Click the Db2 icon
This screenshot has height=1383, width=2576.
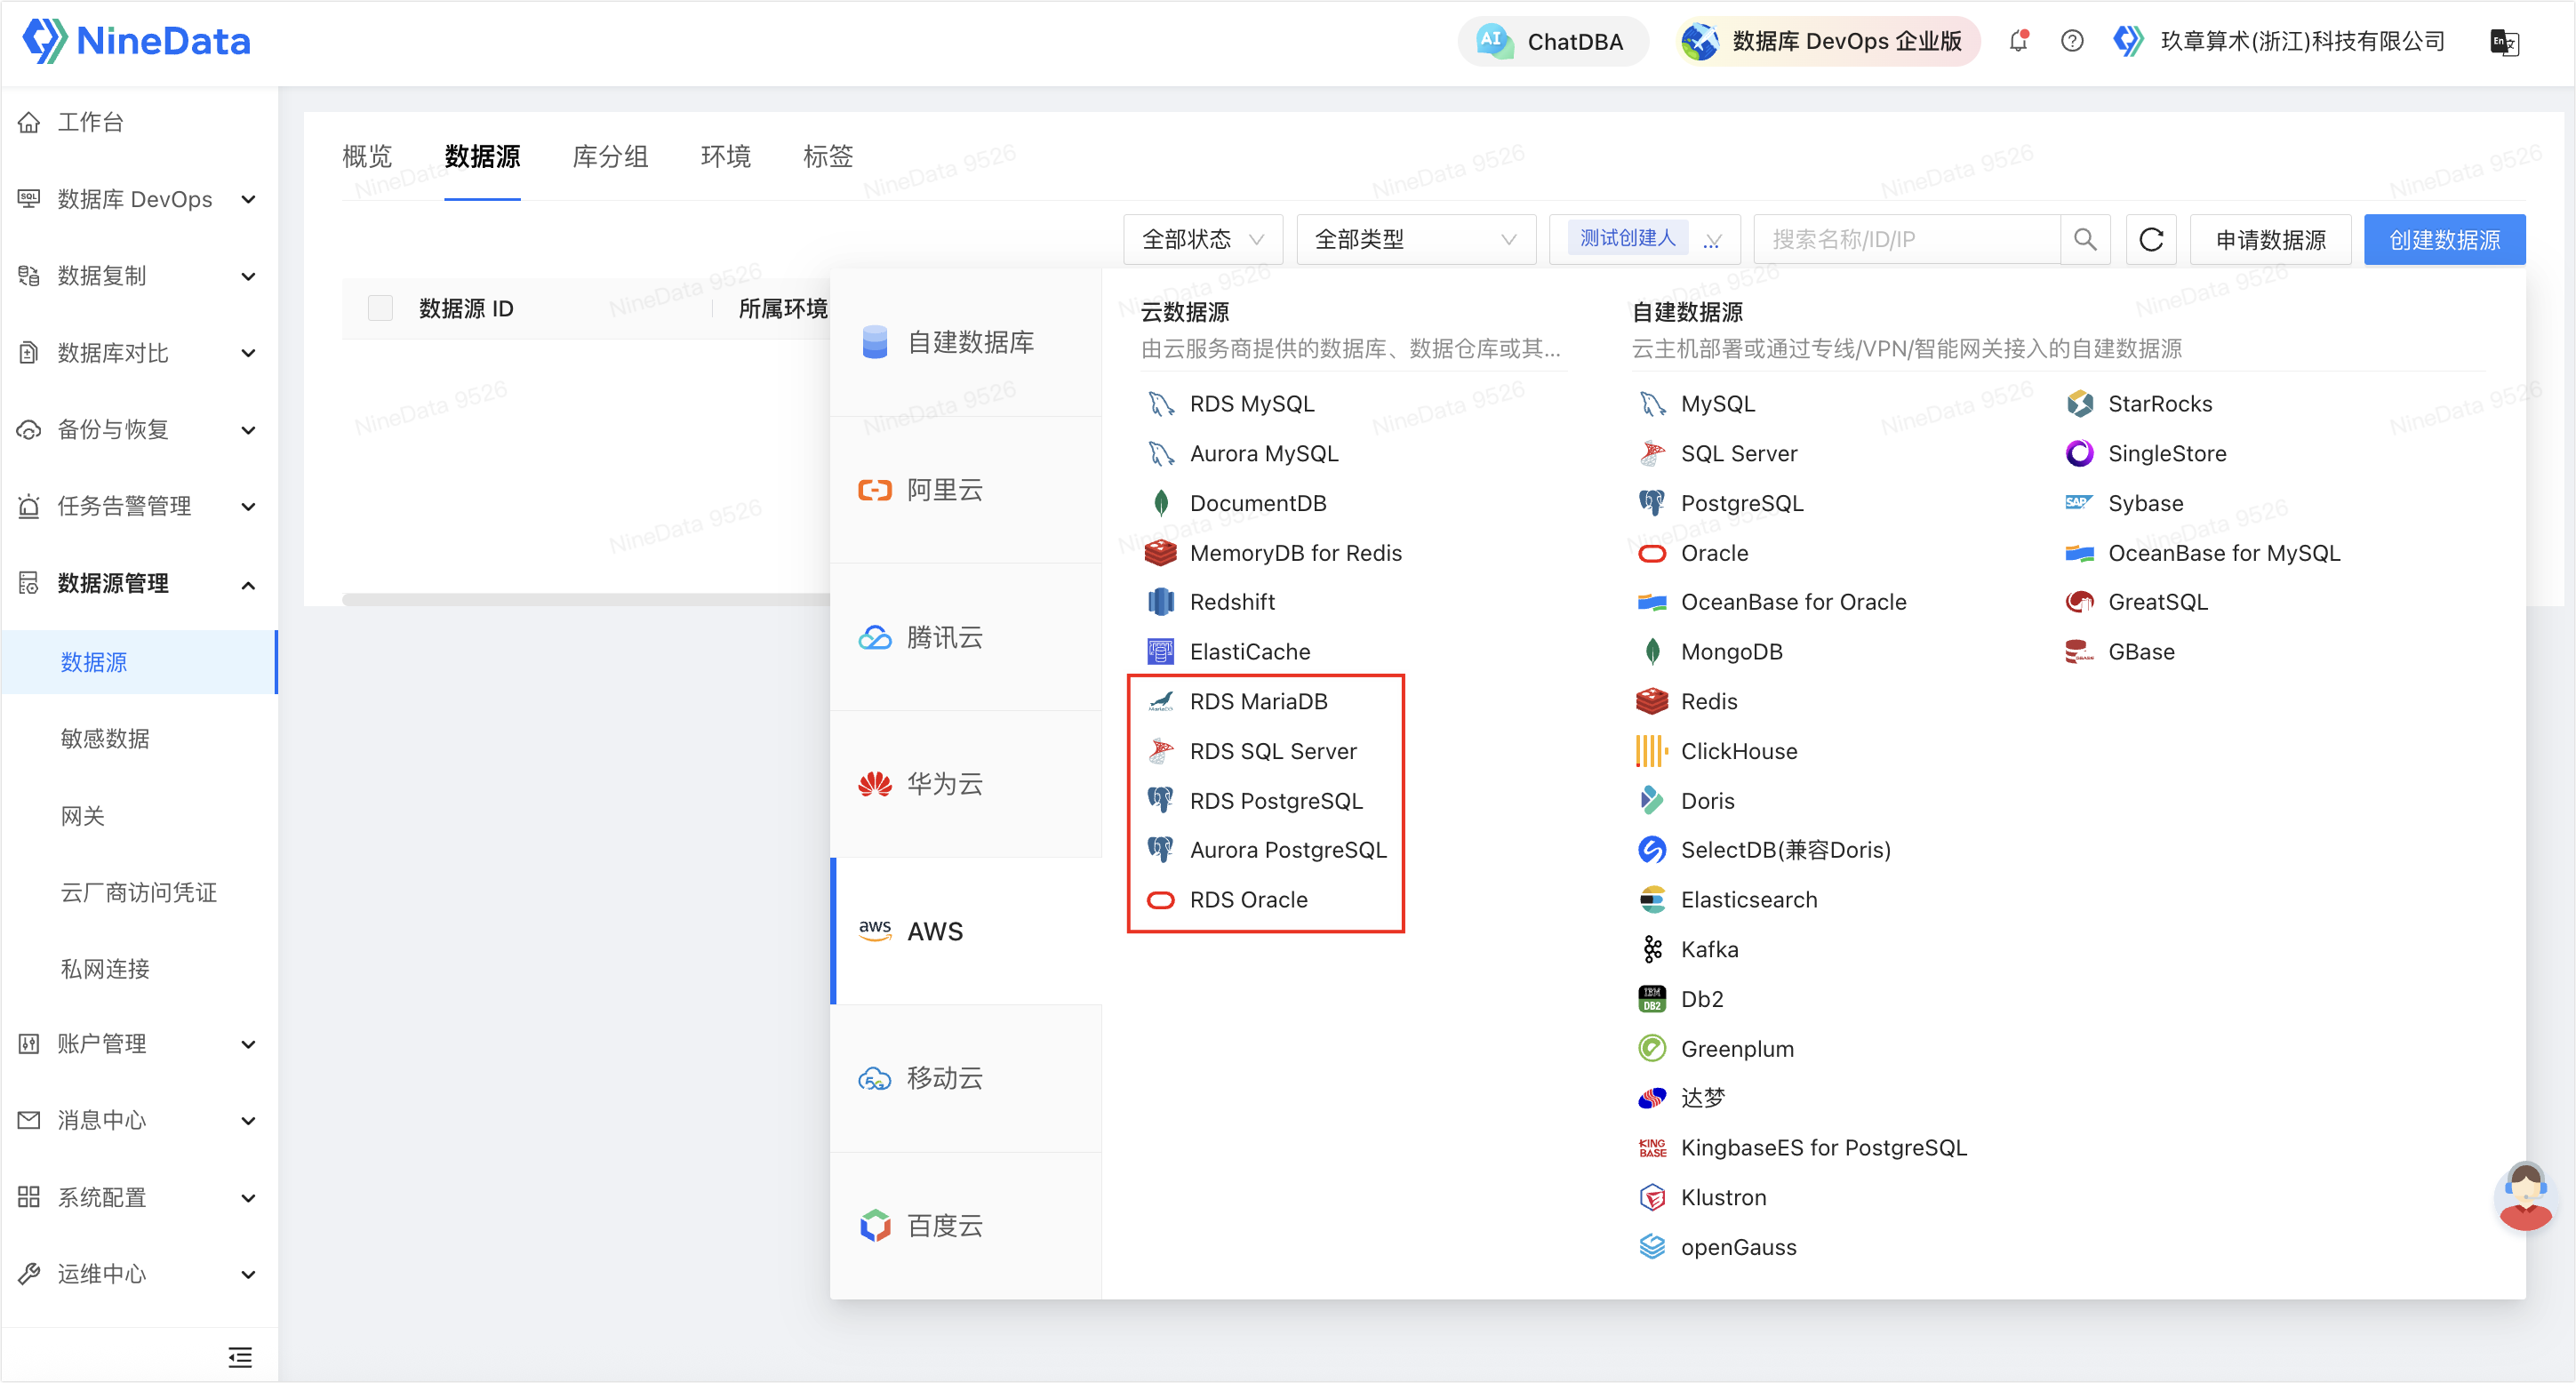(x=1652, y=999)
